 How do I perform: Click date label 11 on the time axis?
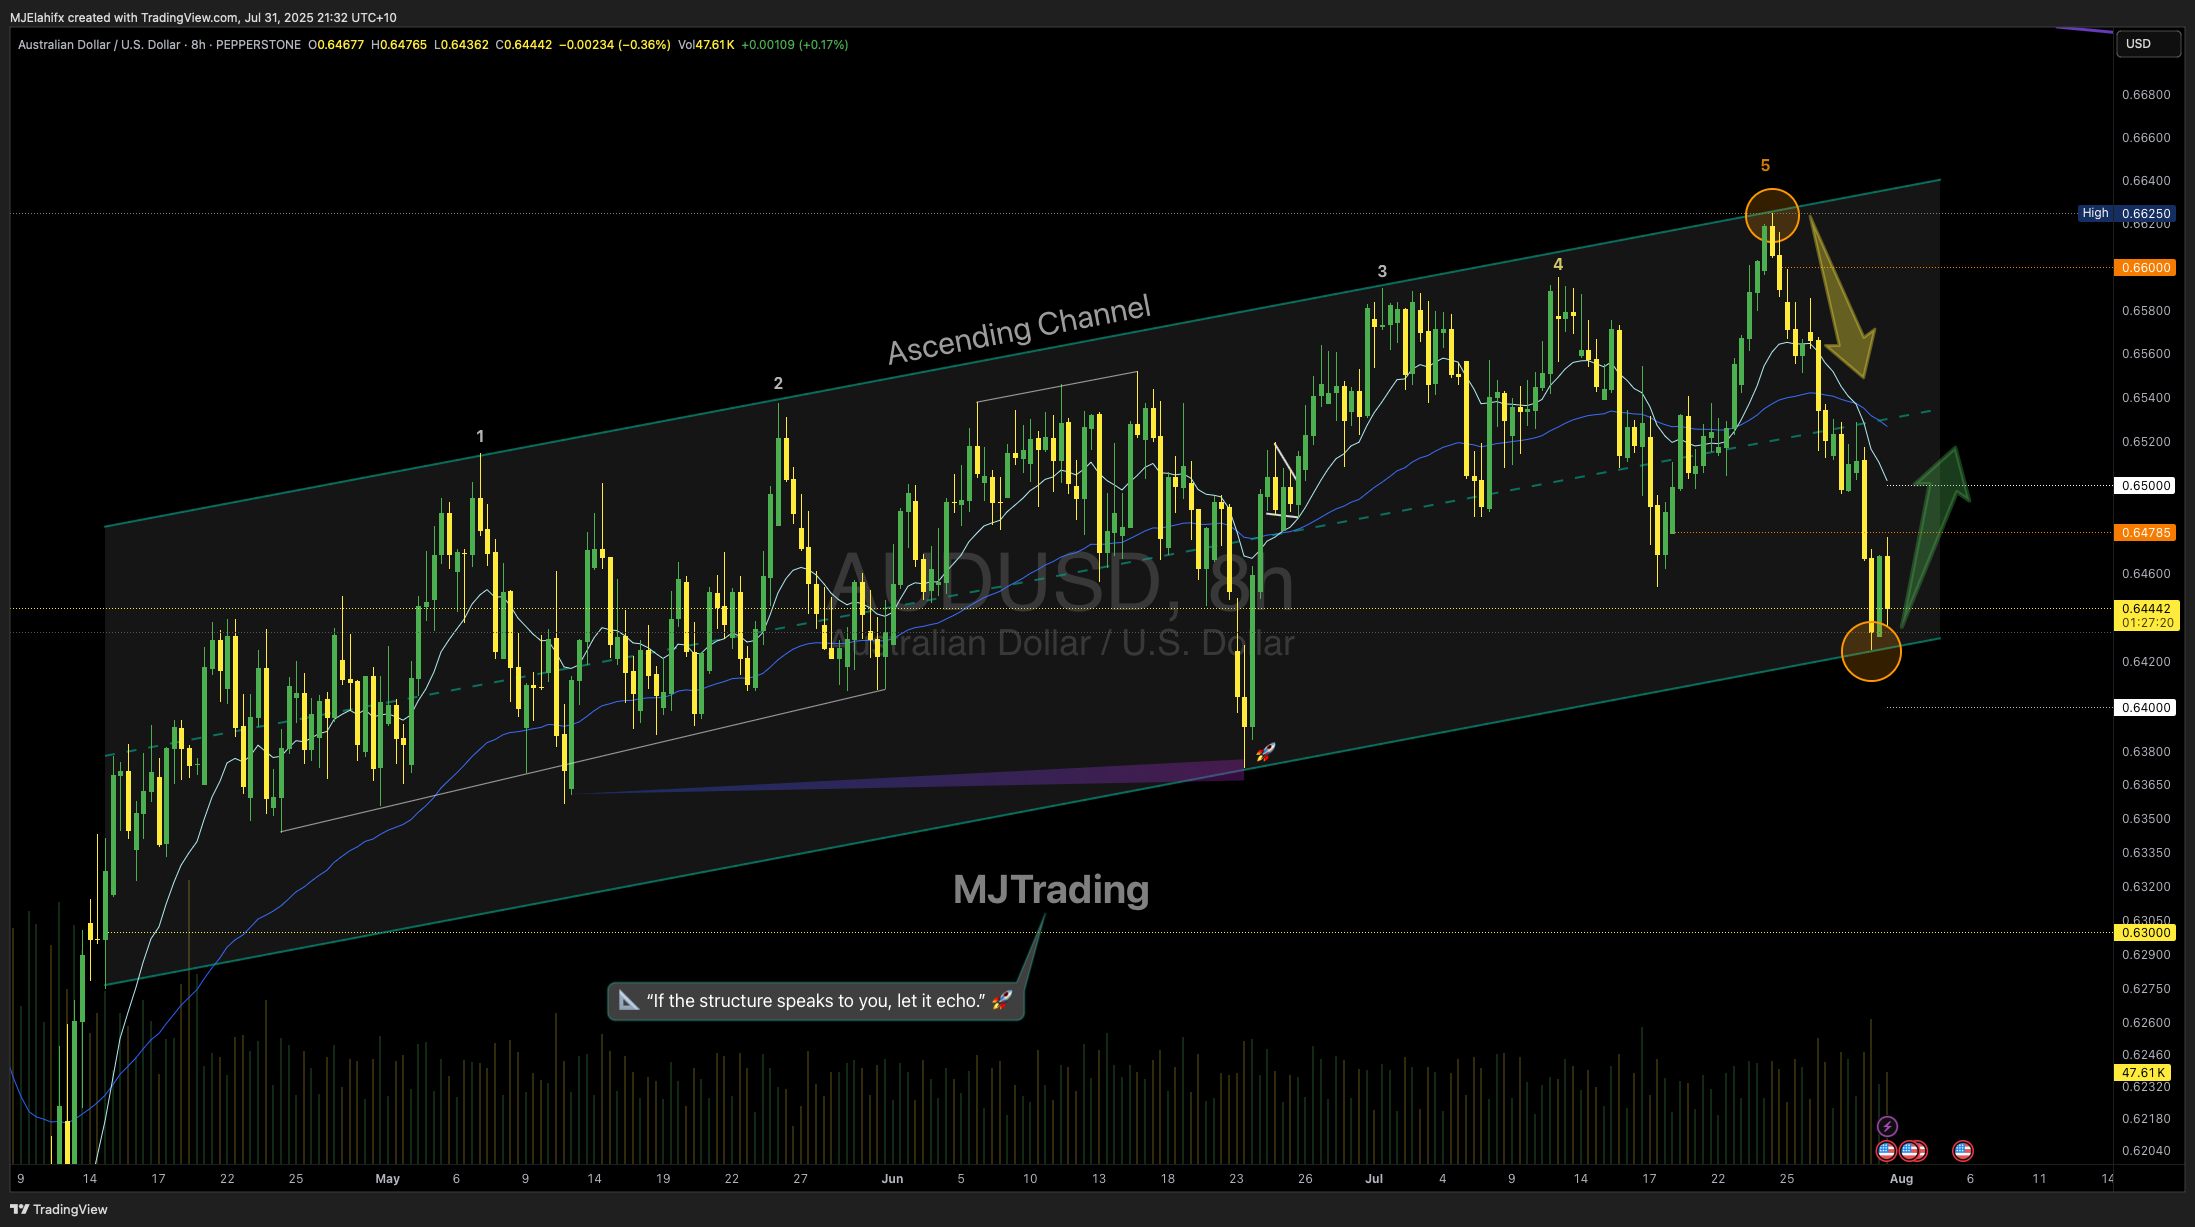click(x=2039, y=1179)
